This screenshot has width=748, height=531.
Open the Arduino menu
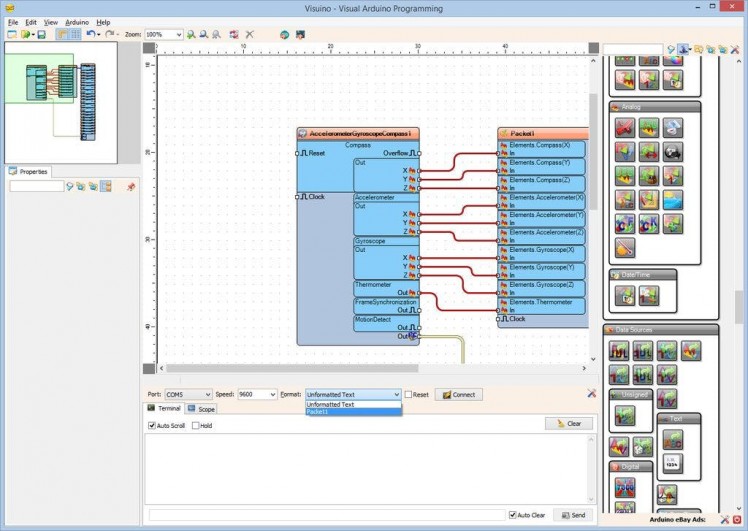(x=77, y=21)
